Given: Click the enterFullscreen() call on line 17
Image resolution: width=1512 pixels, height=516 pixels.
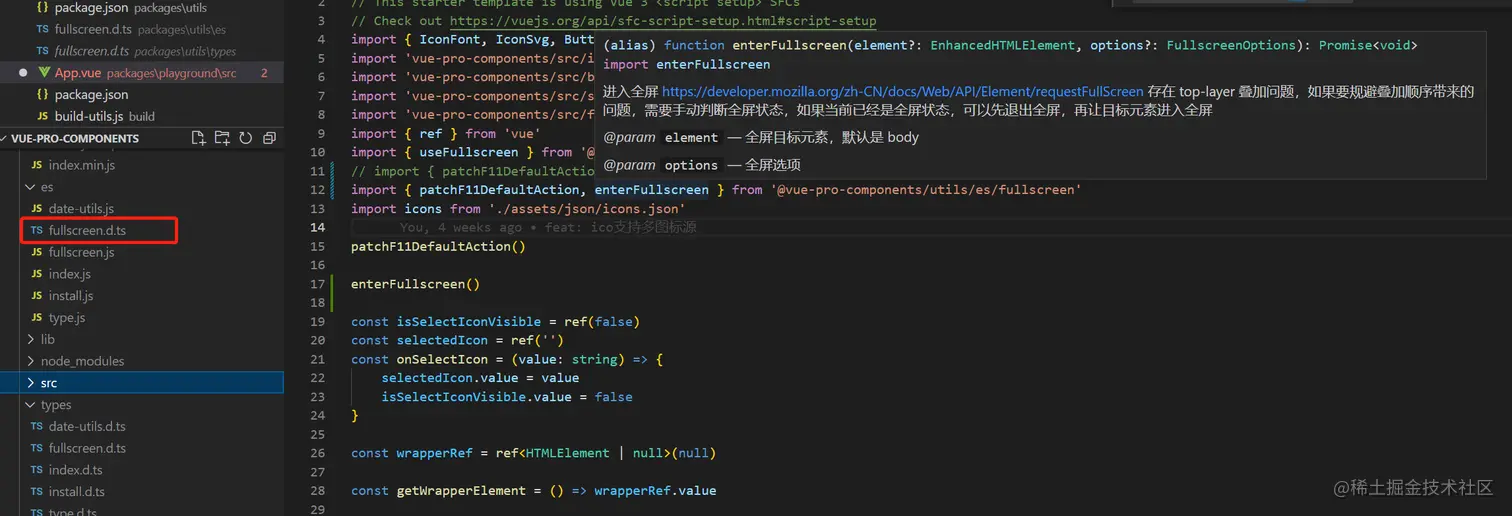Looking at the screenshot, I should point(415,284).
